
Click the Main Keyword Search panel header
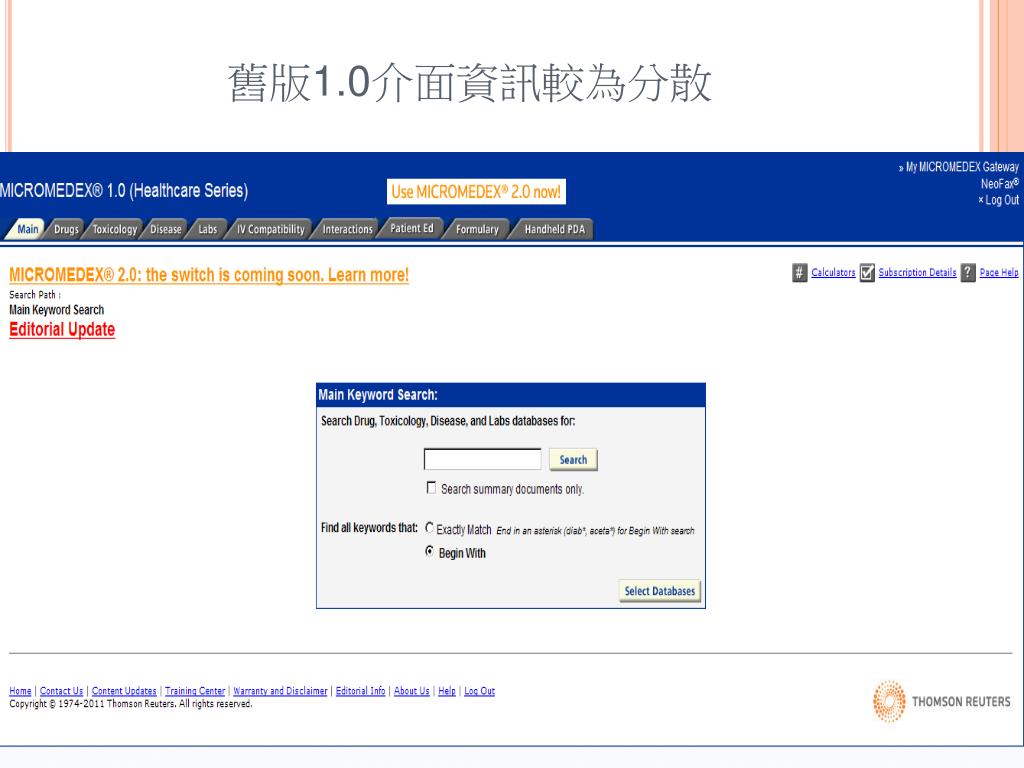tap(511, 394)
